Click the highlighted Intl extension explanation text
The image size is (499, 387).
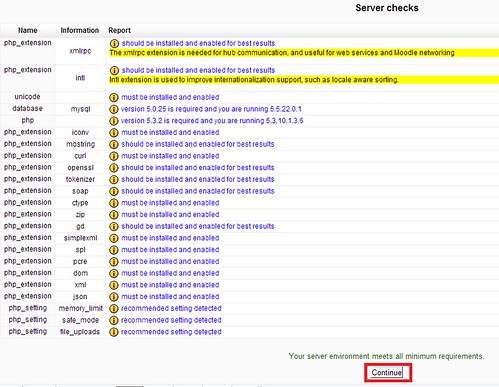coord(254,80)
